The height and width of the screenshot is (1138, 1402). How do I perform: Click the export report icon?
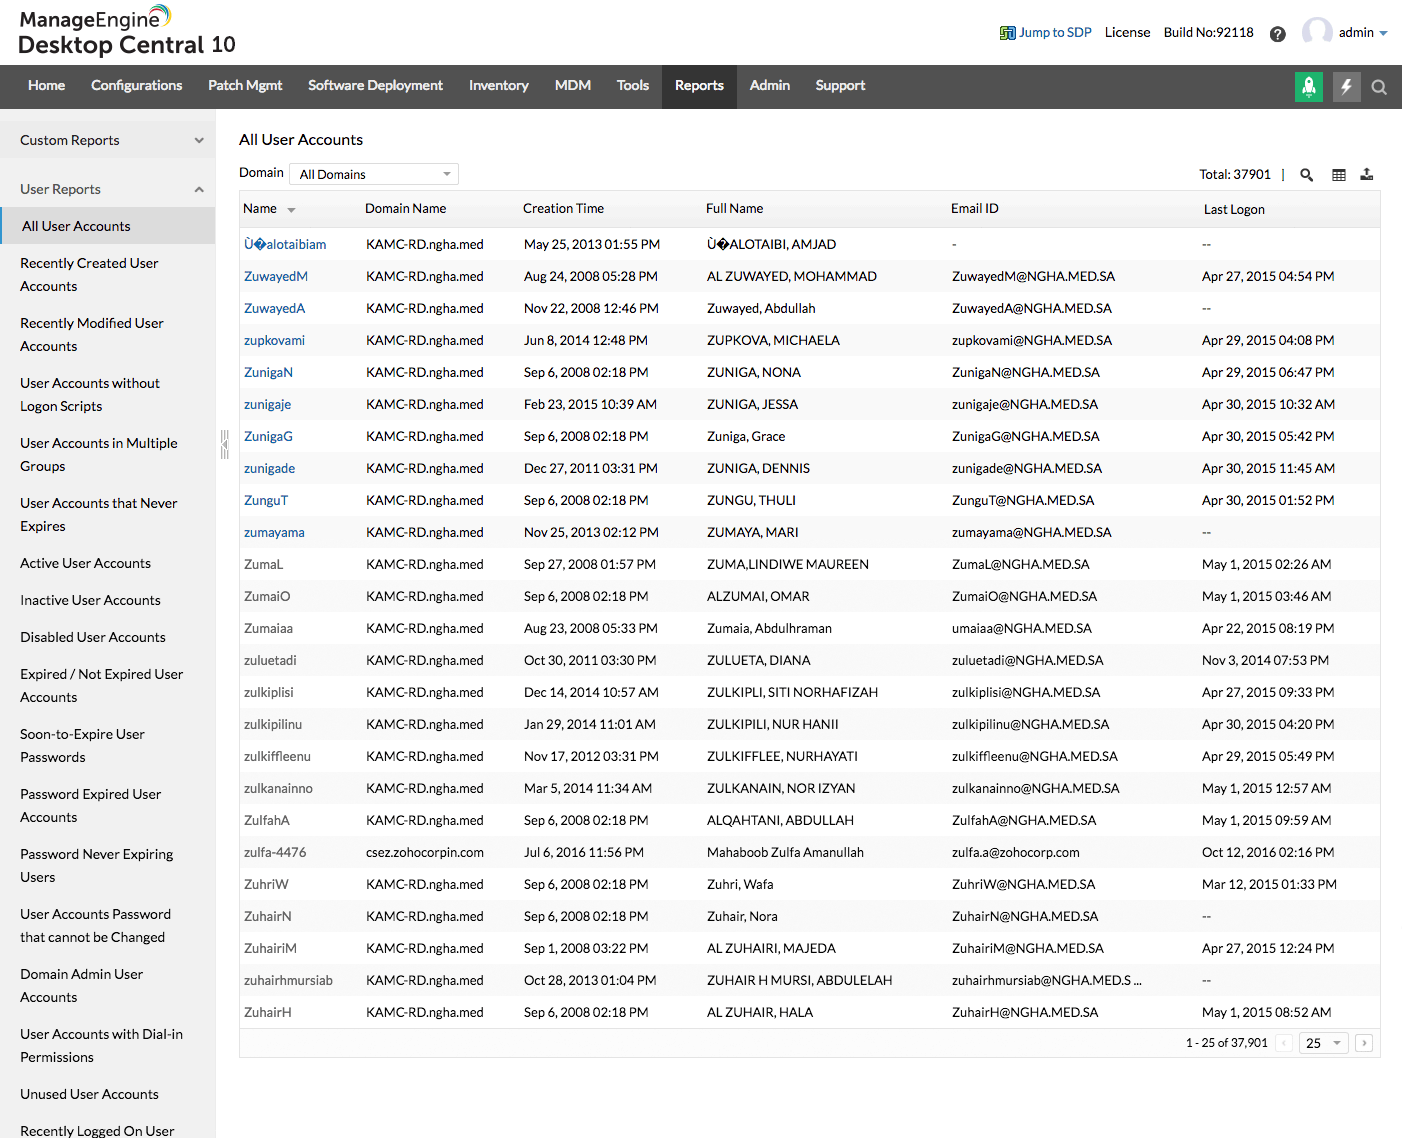pyautogui.click(x=1367, y=175)
